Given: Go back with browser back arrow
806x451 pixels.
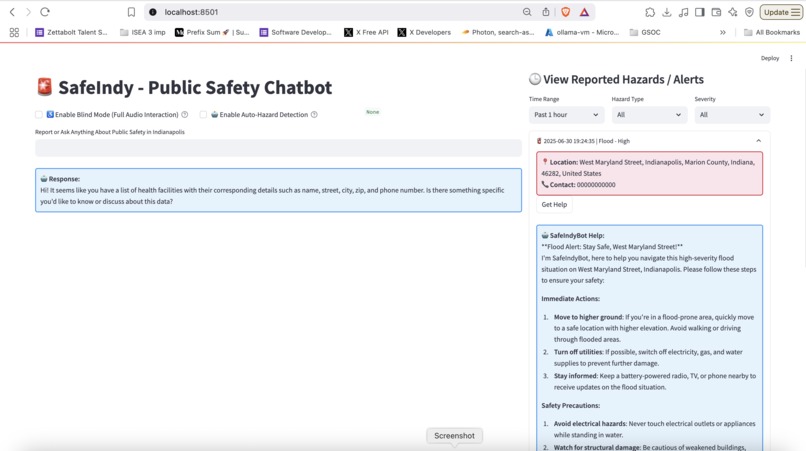Looking at the screenshot, I should tap(12, 12).
